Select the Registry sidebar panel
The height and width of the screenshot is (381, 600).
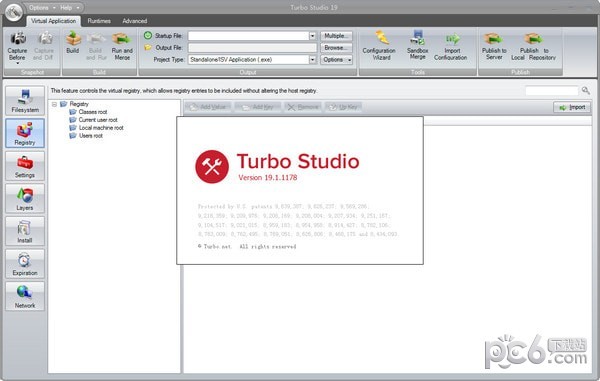pos(25,133)
